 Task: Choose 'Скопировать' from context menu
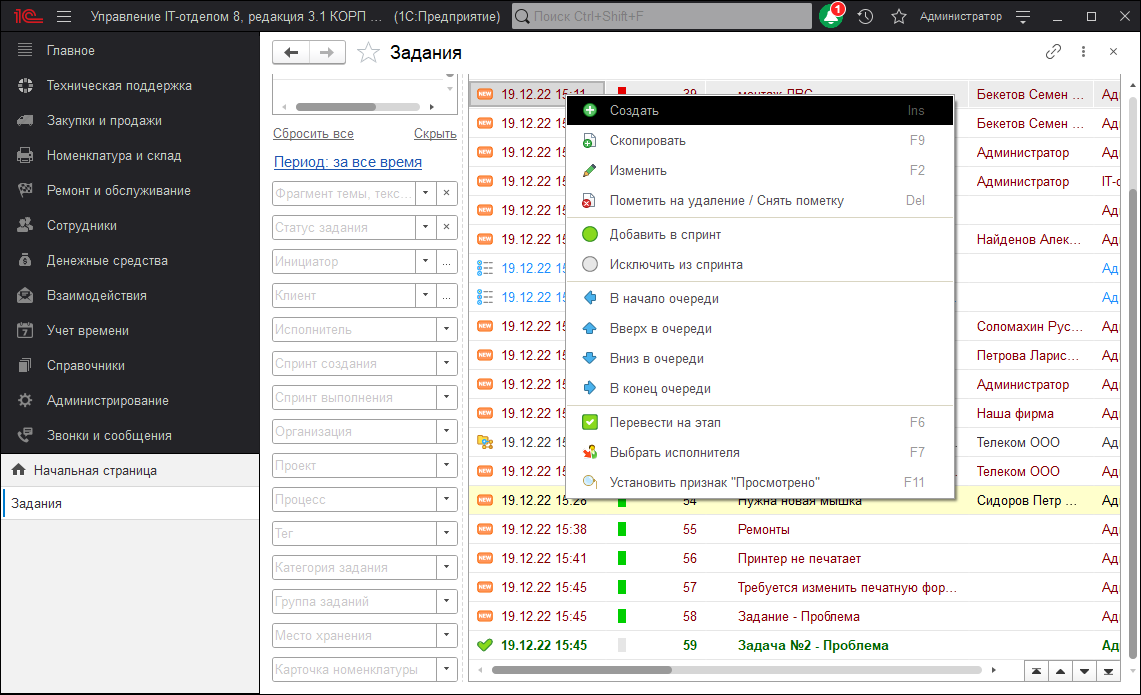[647, 141]
